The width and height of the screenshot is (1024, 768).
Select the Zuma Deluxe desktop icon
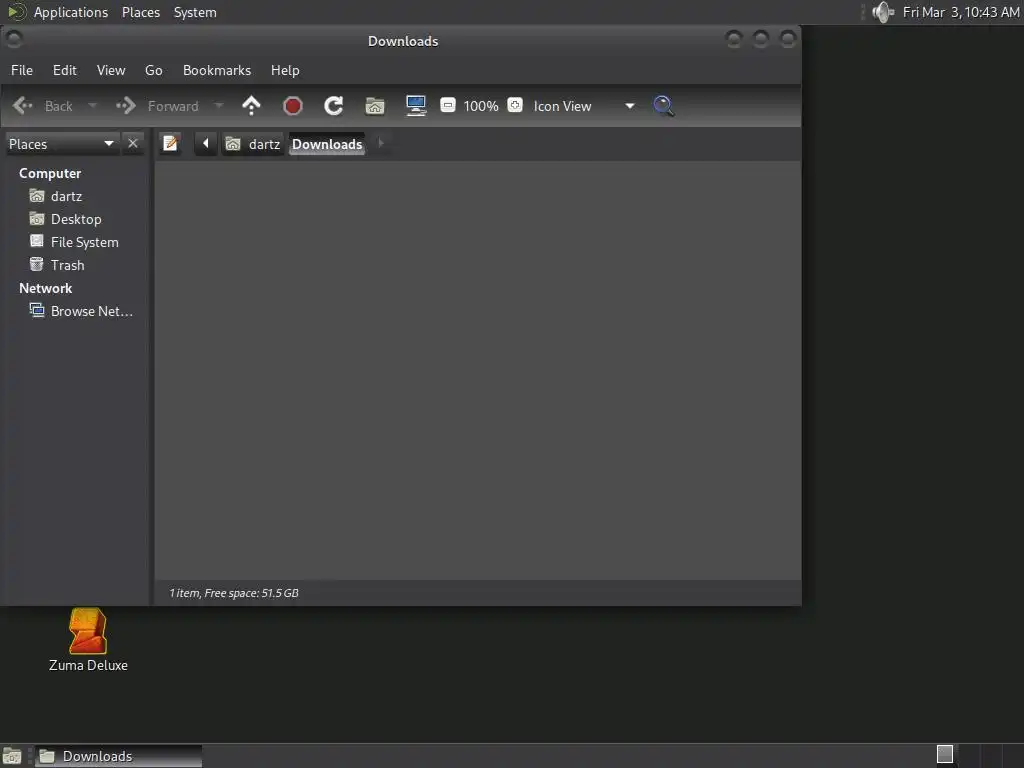(x=88, y=640)
